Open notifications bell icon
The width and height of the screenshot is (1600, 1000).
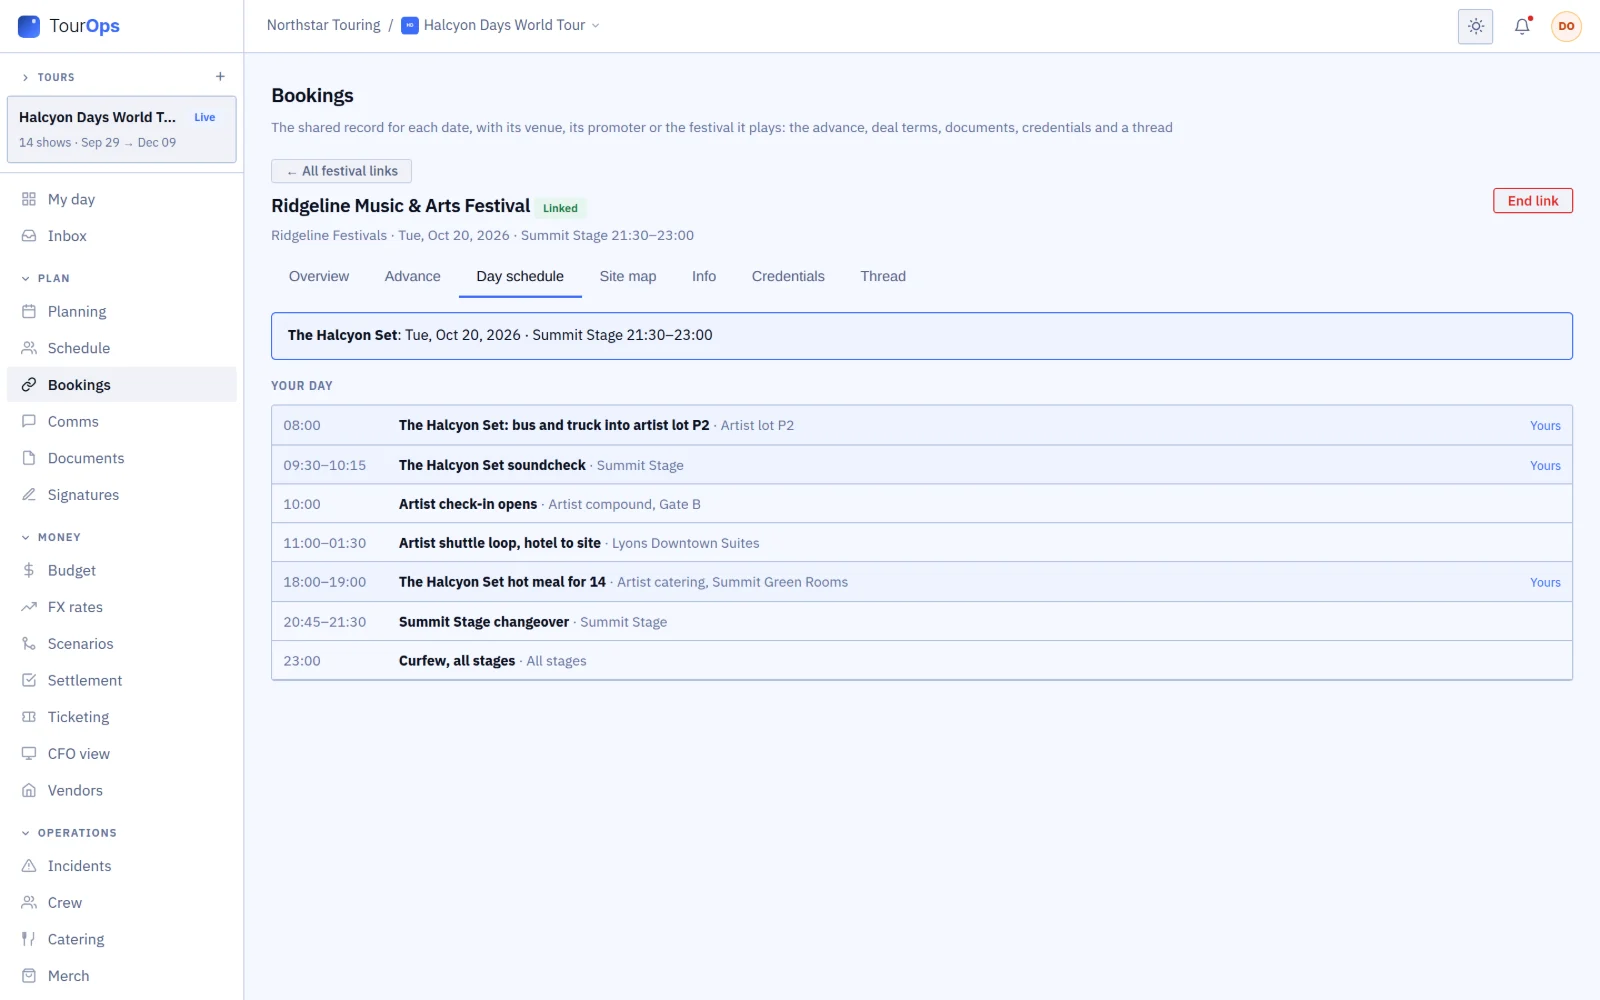click(1522, 27)
